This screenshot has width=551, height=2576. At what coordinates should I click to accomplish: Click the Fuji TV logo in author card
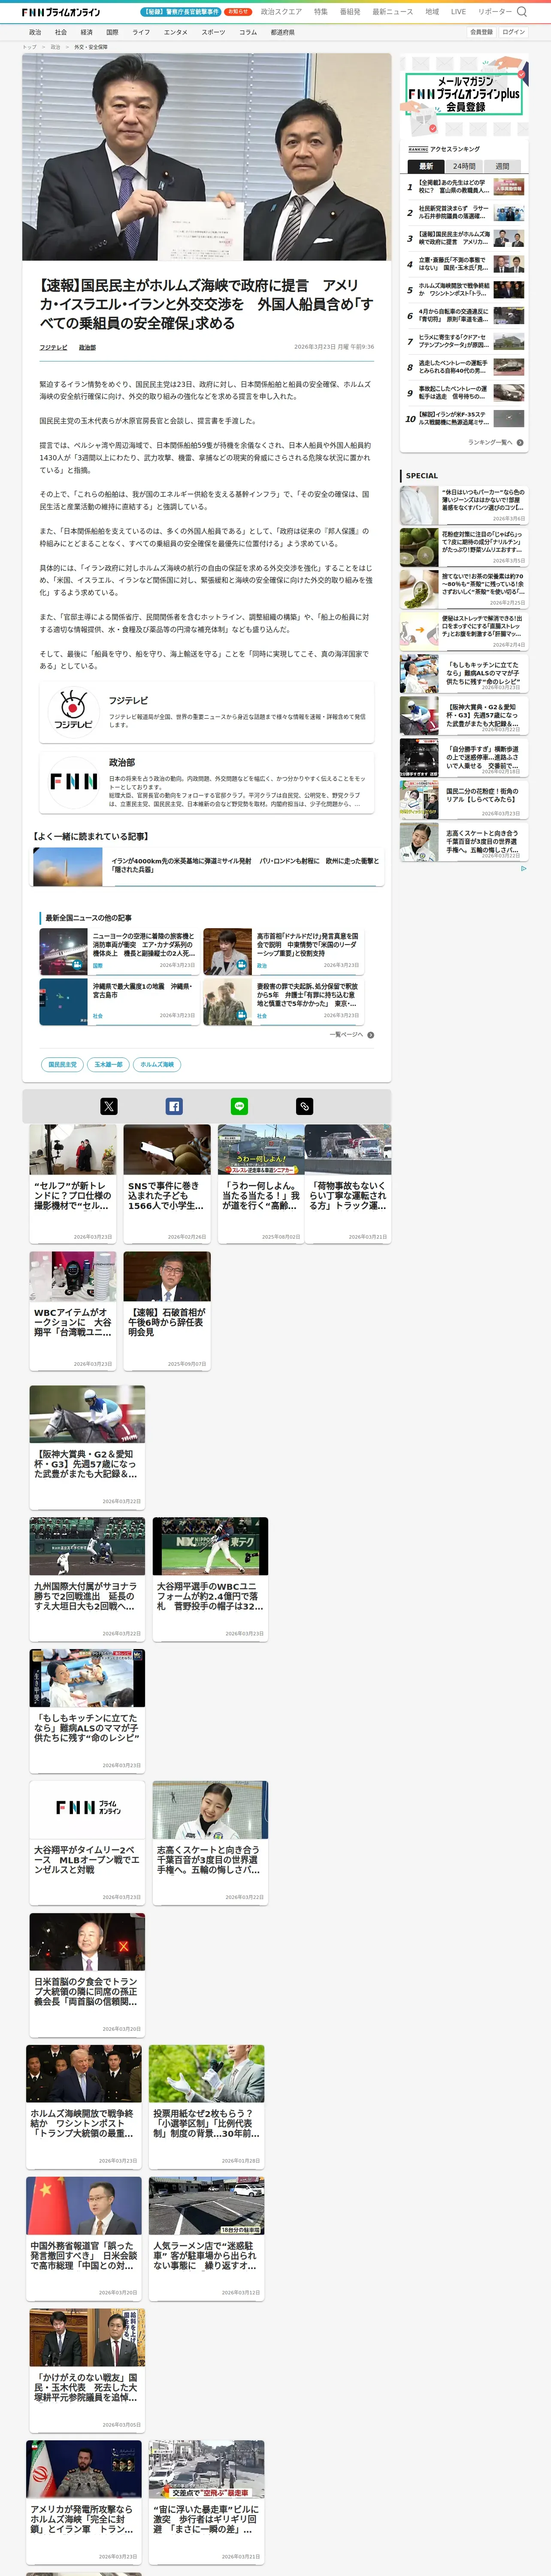click(x=73, y=711)
